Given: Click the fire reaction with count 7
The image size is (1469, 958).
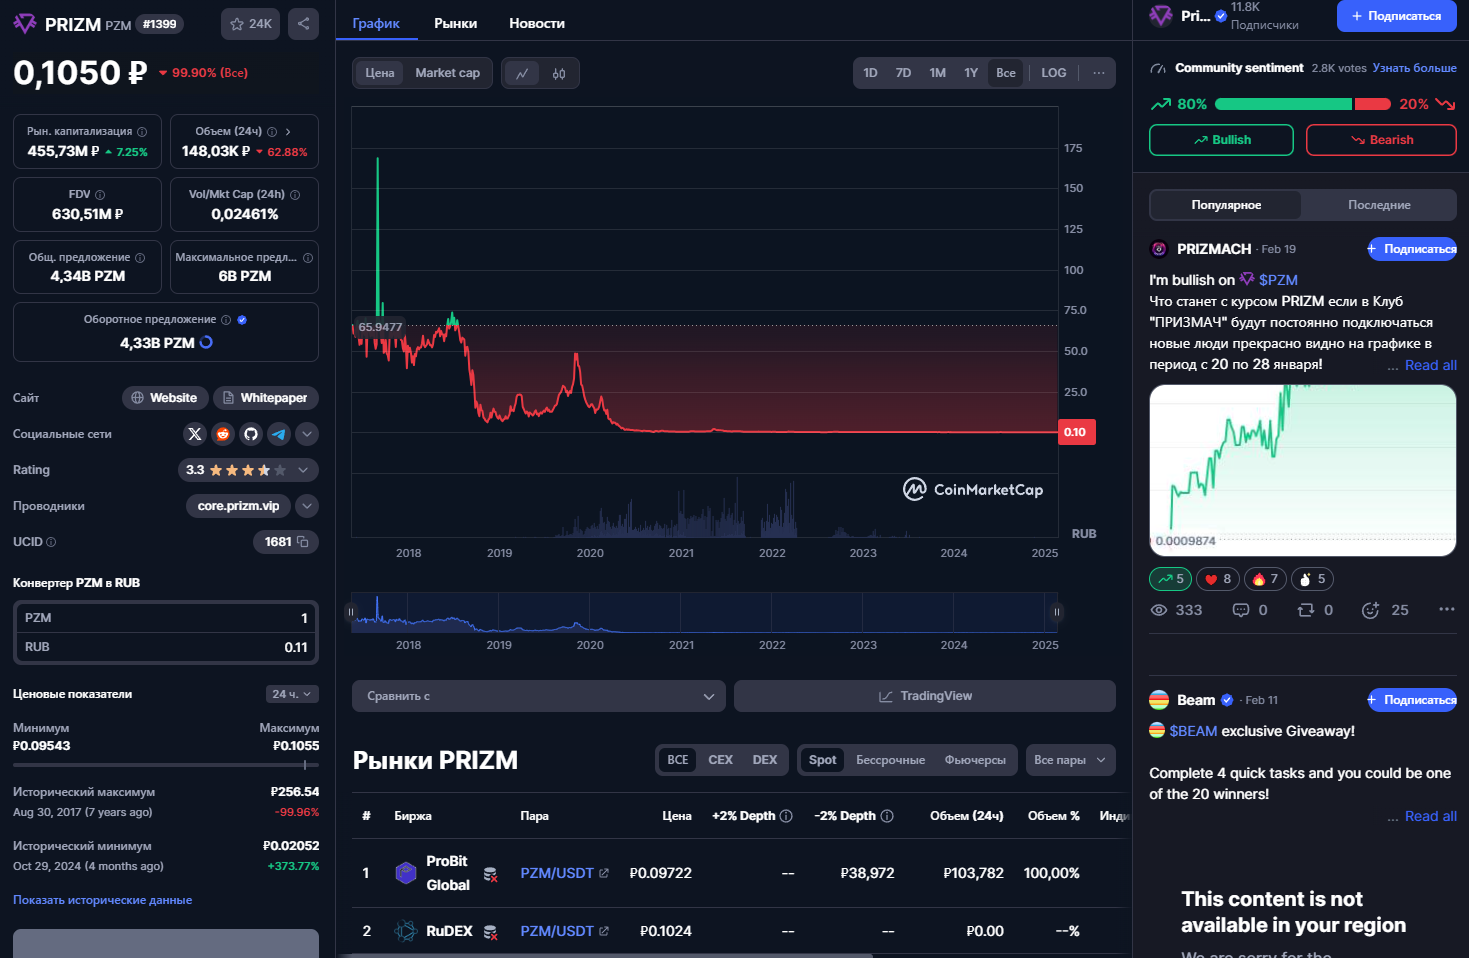Looking at the screenshot, I should [x=1265, y=579].
